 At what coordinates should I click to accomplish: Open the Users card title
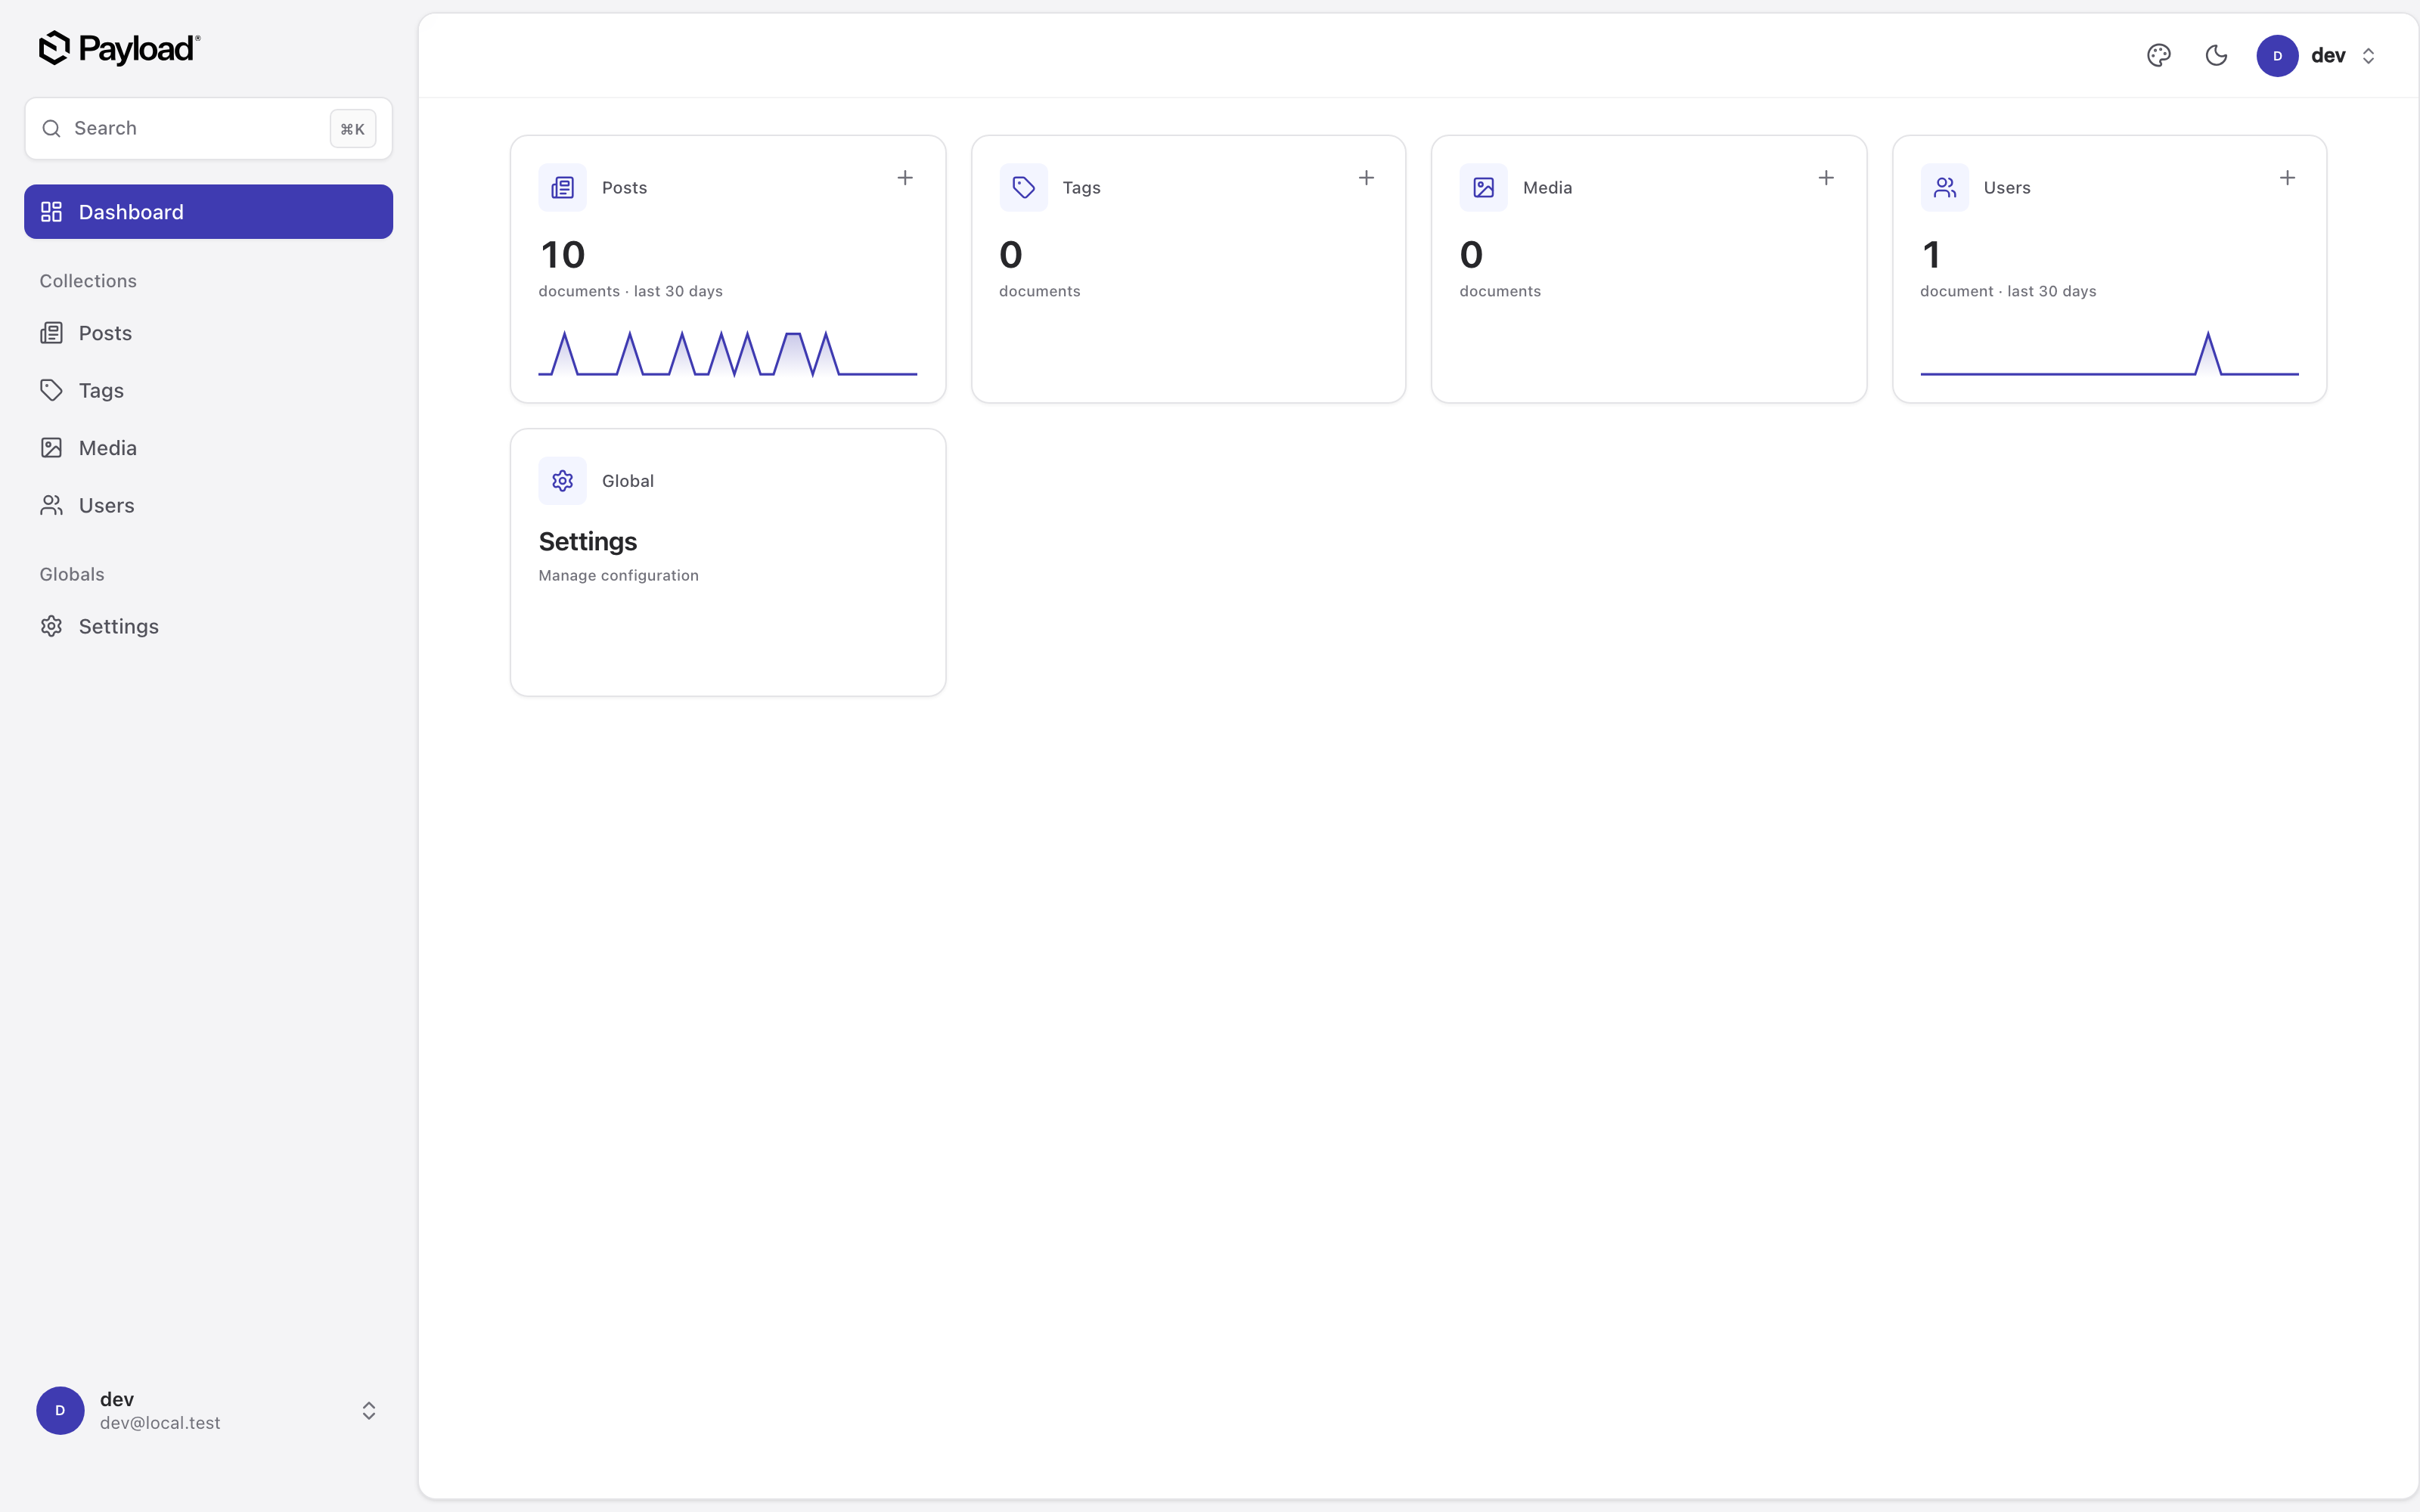click(x=2007, y=188)
